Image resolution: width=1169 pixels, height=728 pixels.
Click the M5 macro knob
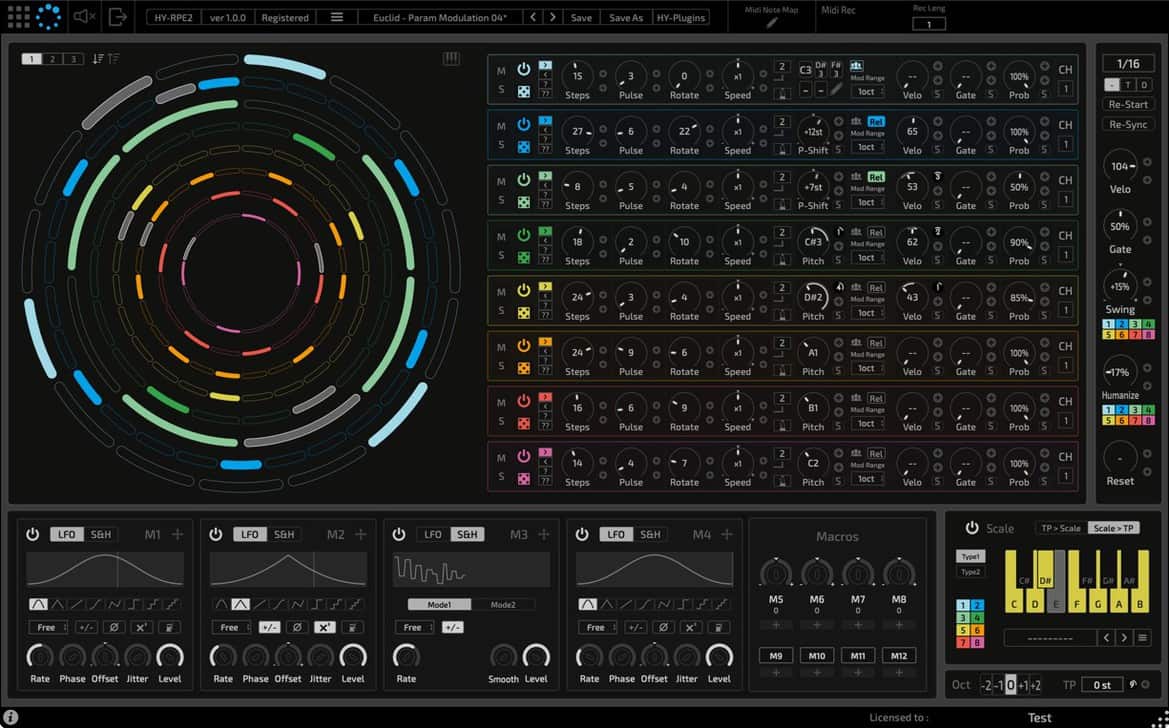click(776, 574)
